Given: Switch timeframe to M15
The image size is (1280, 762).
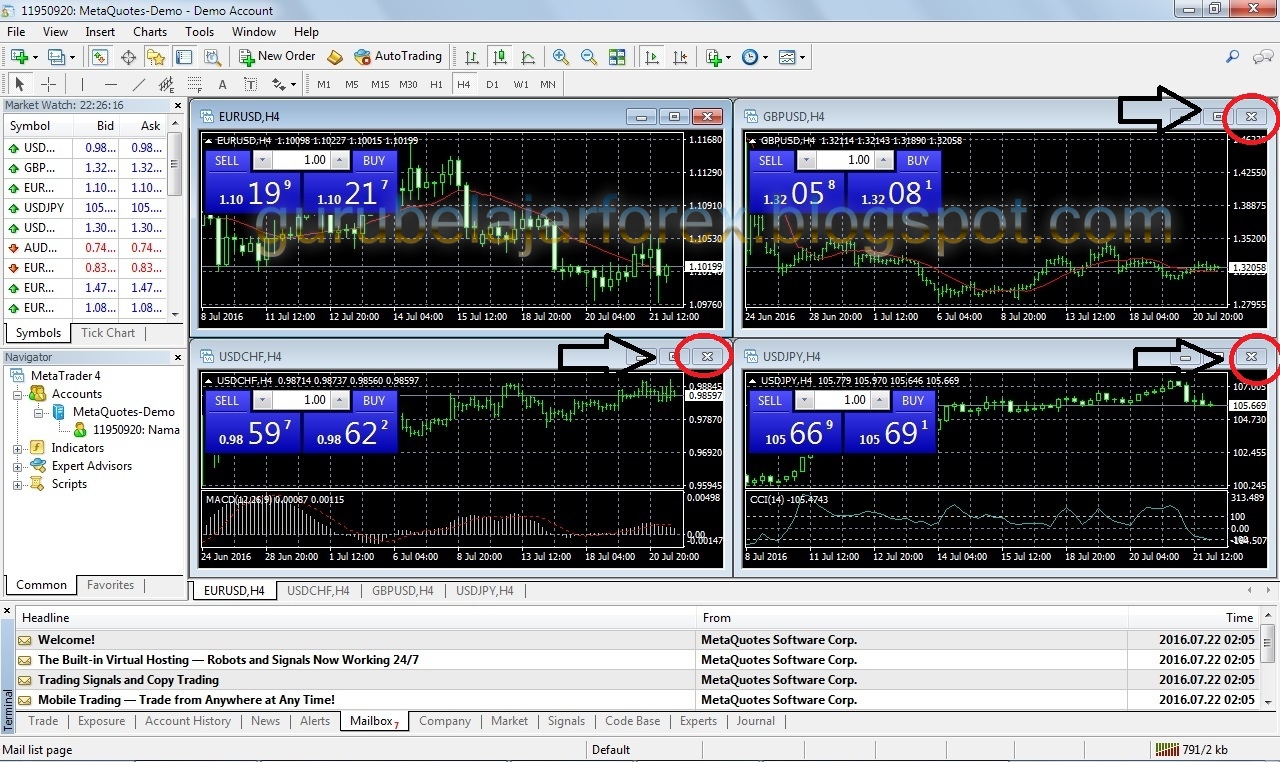Looking at the screenshot, I should point(380,85).
